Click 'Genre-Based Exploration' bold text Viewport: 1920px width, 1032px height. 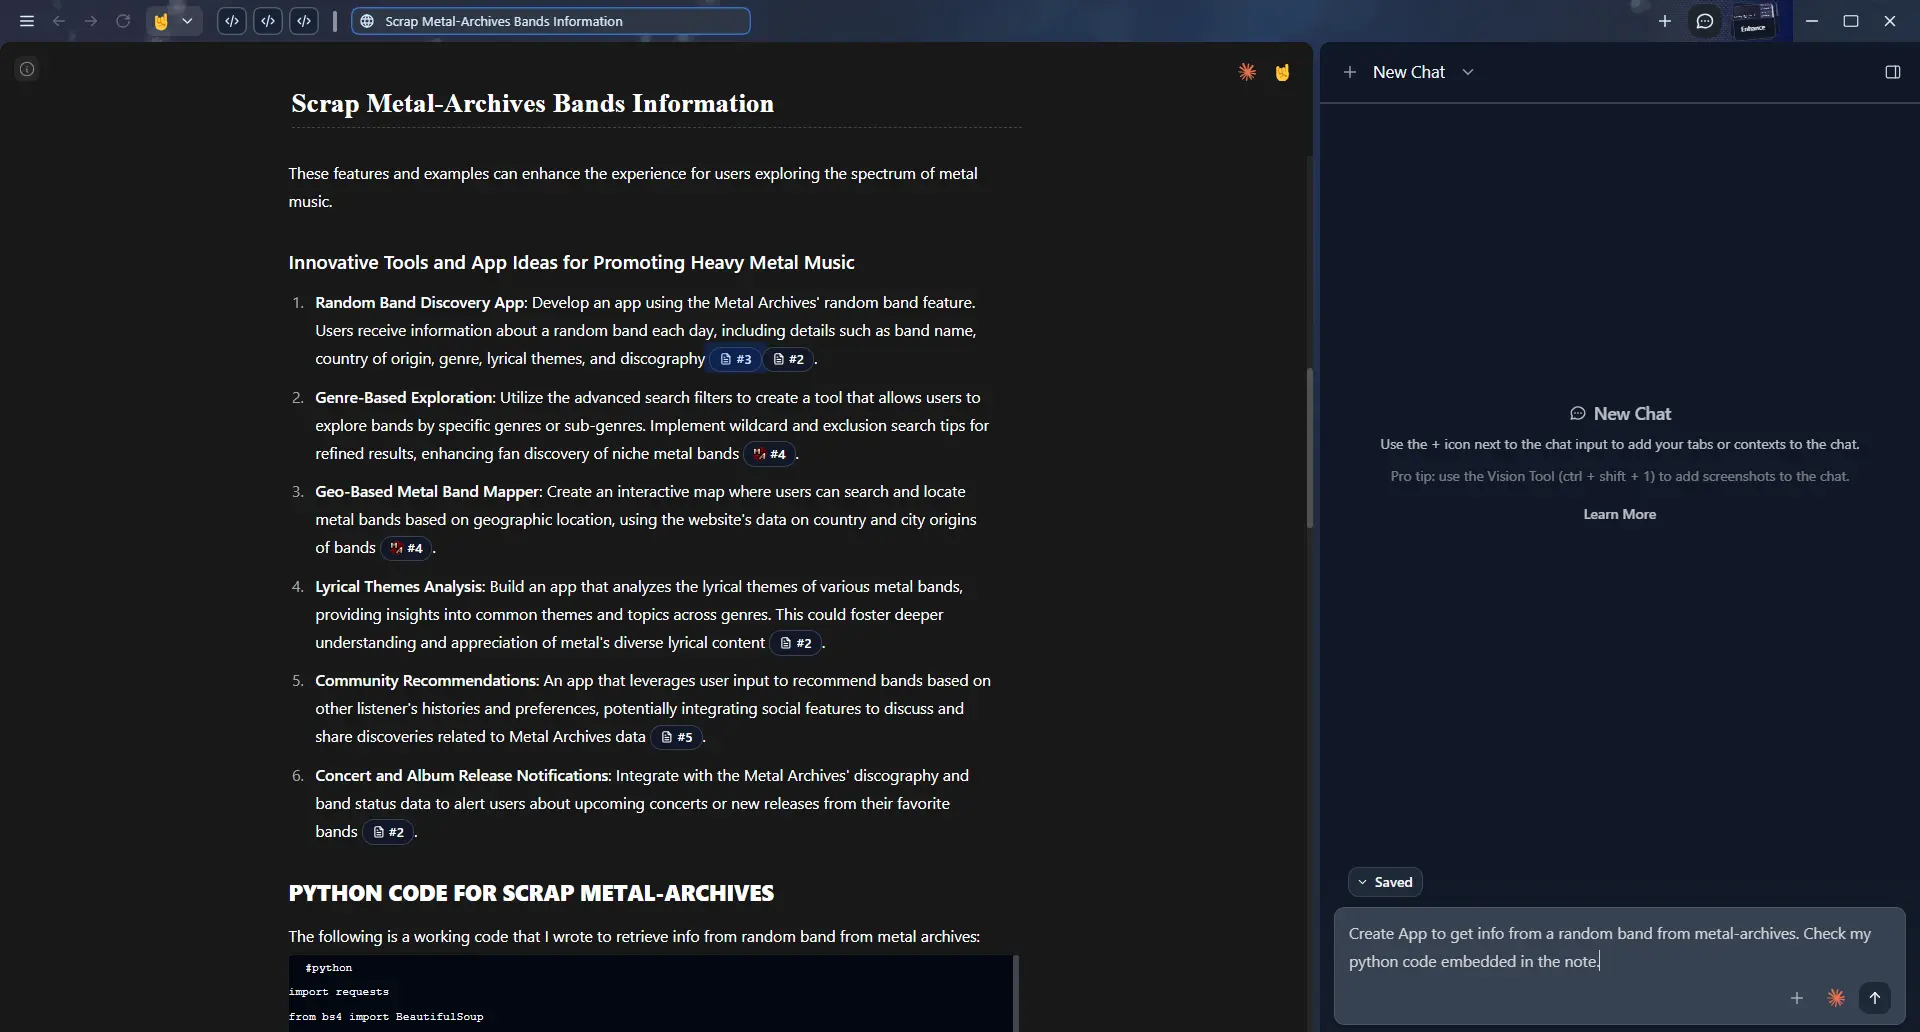point(404,397)
